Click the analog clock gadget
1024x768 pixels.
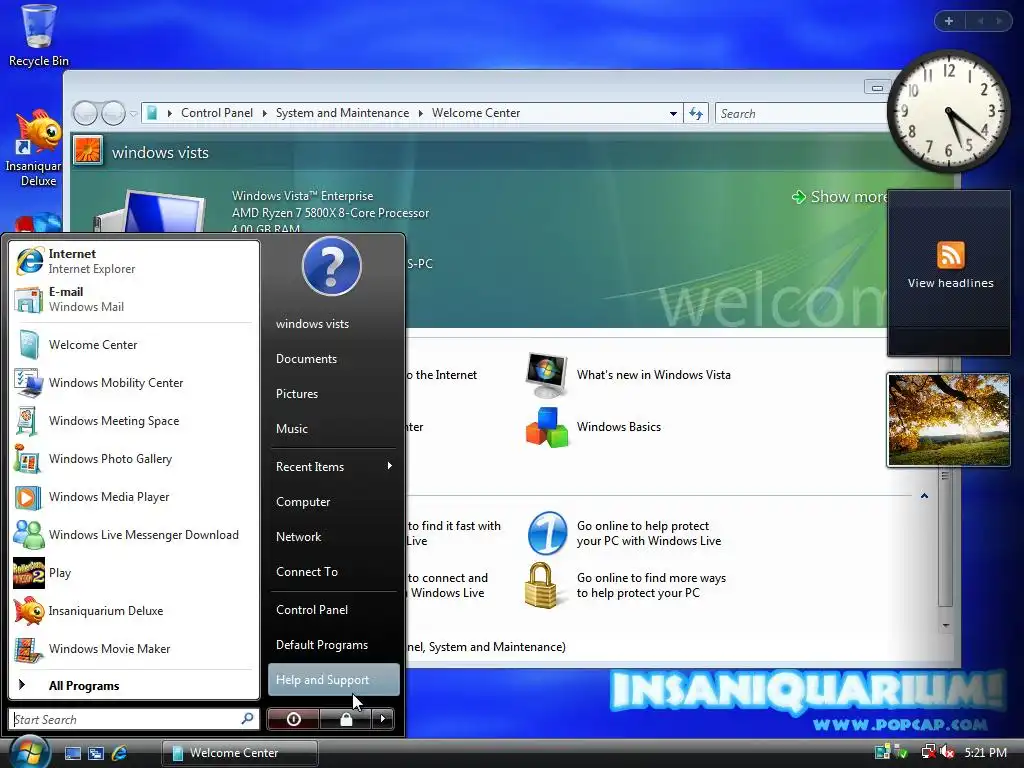(x=948, y=111)
